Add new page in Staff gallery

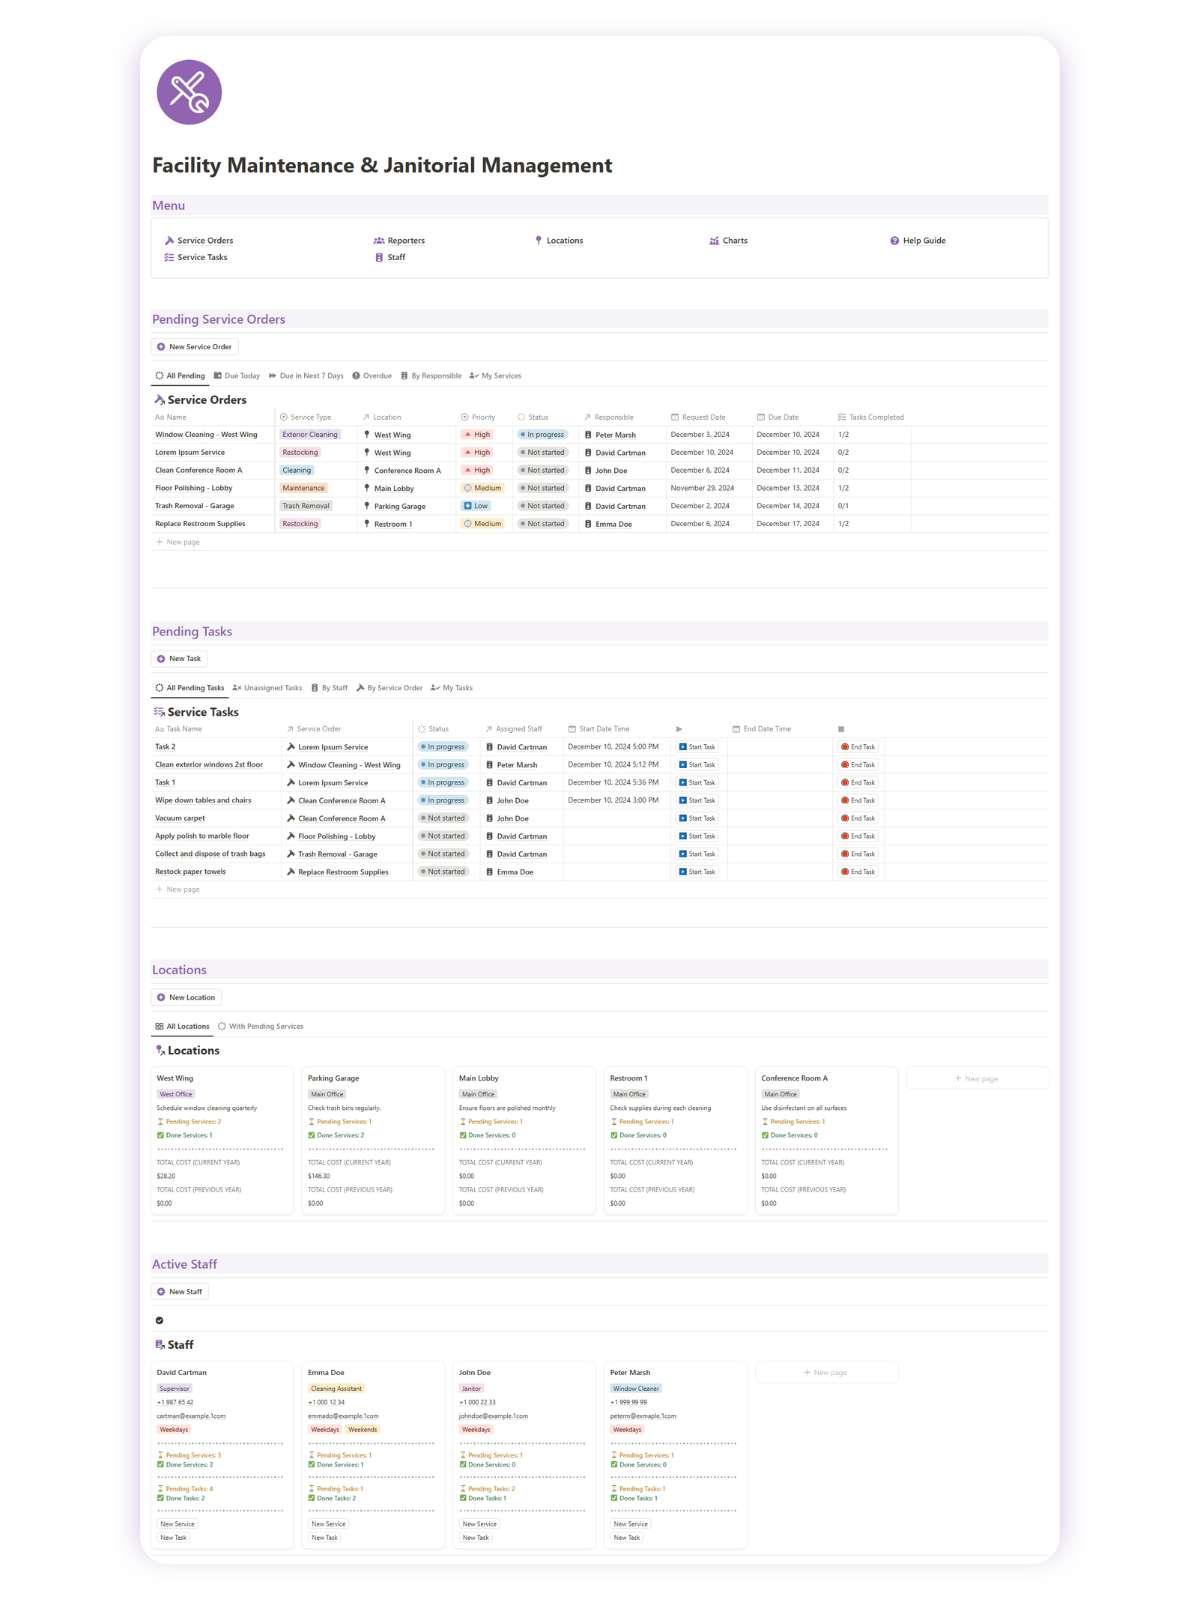[x=826, y=1372]
